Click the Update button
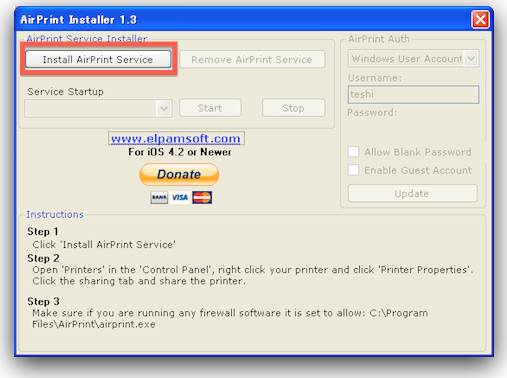This screenshot has height=378, width=507. pos(412,193)
